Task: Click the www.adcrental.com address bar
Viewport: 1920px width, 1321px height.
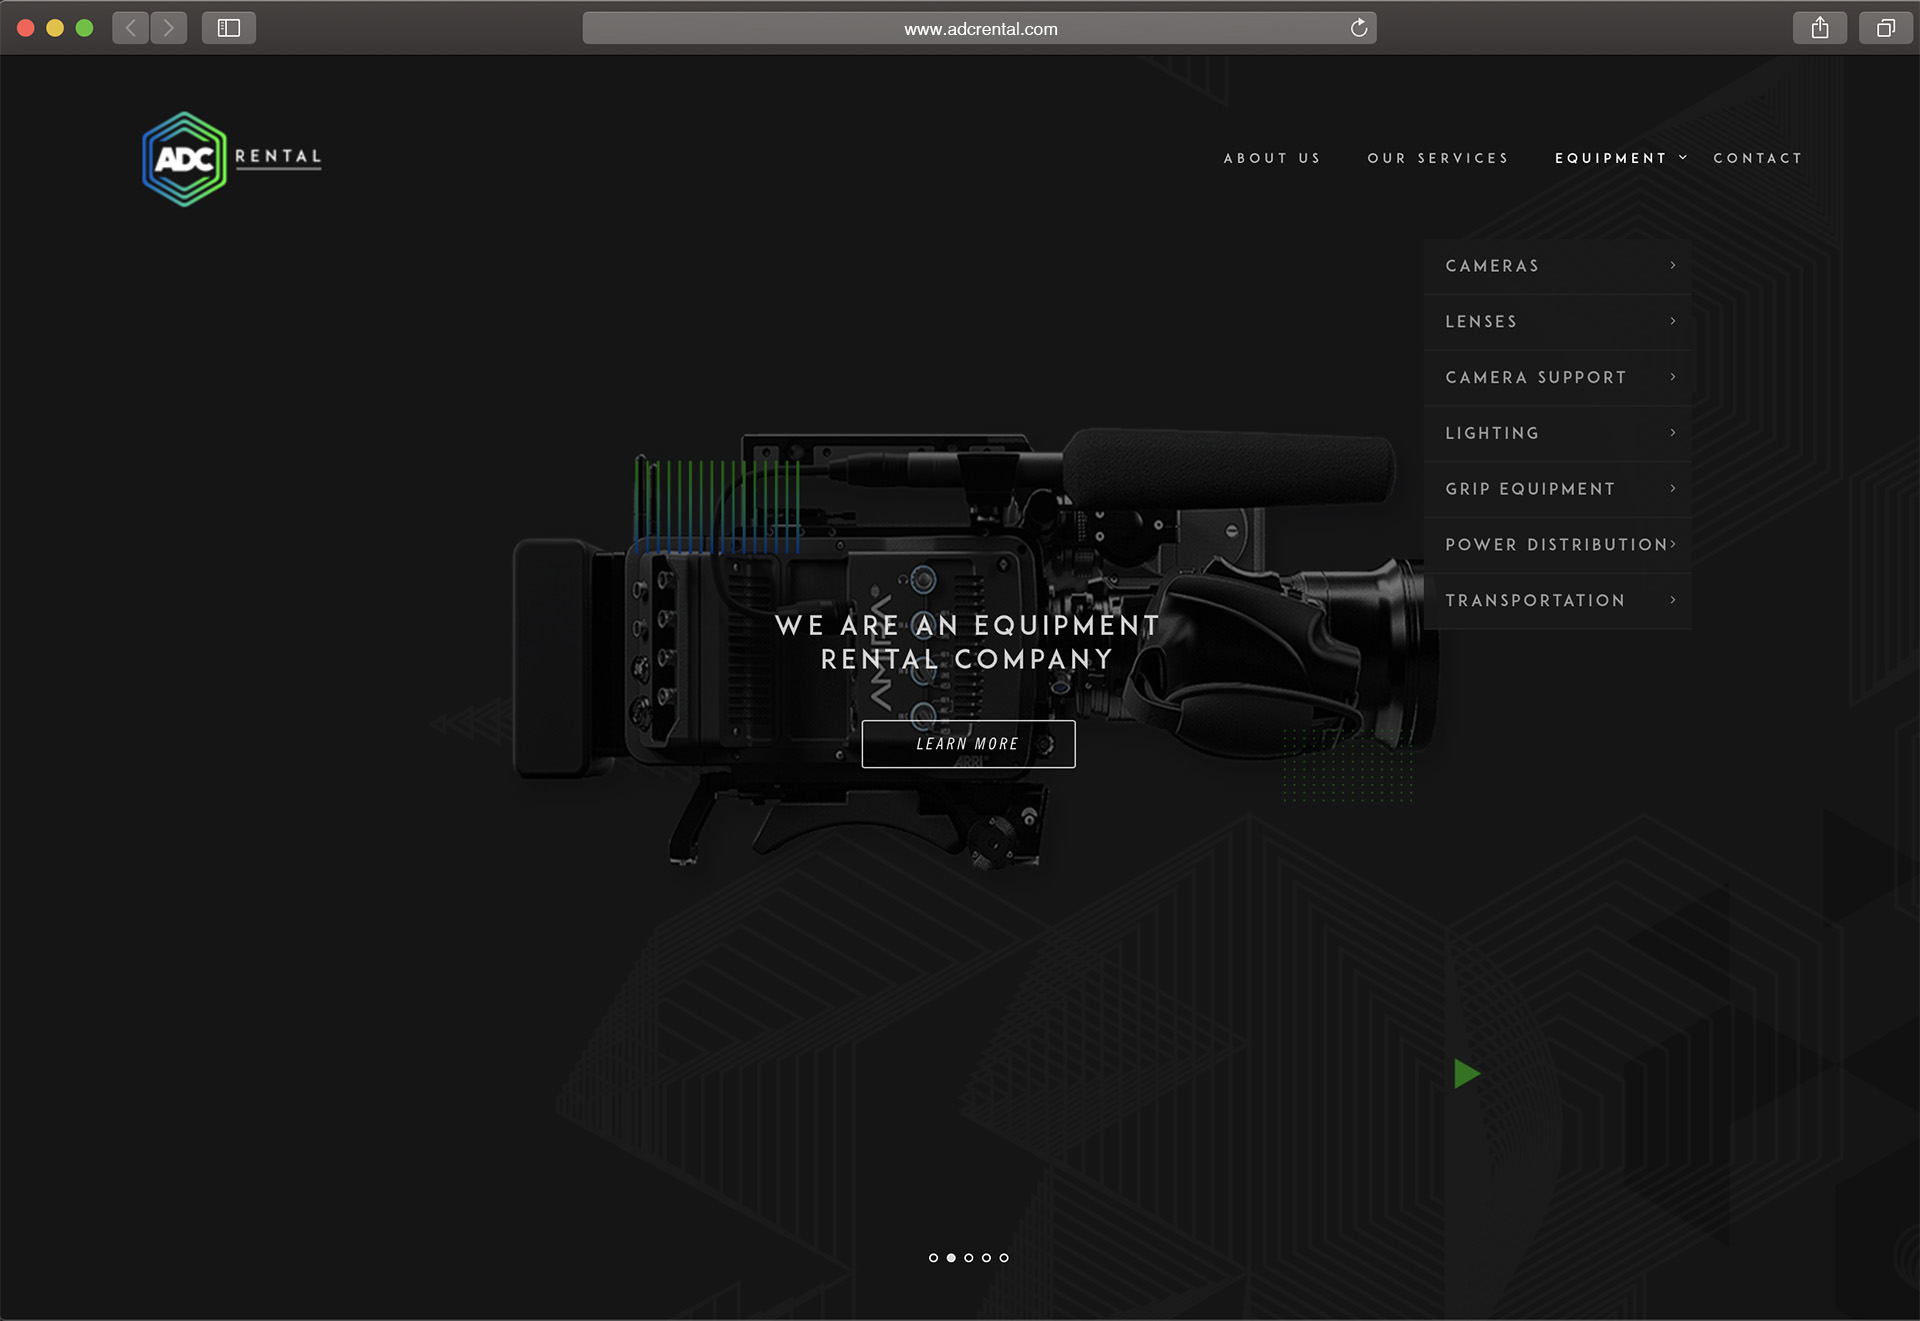Action: pyautogui.click(x=980, y=29)
